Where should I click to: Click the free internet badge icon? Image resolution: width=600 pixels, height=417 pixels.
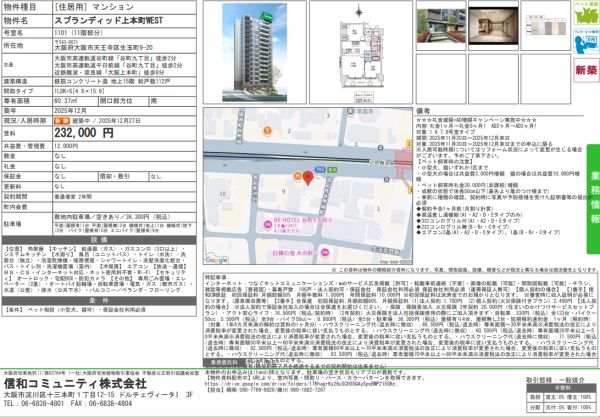586,41
